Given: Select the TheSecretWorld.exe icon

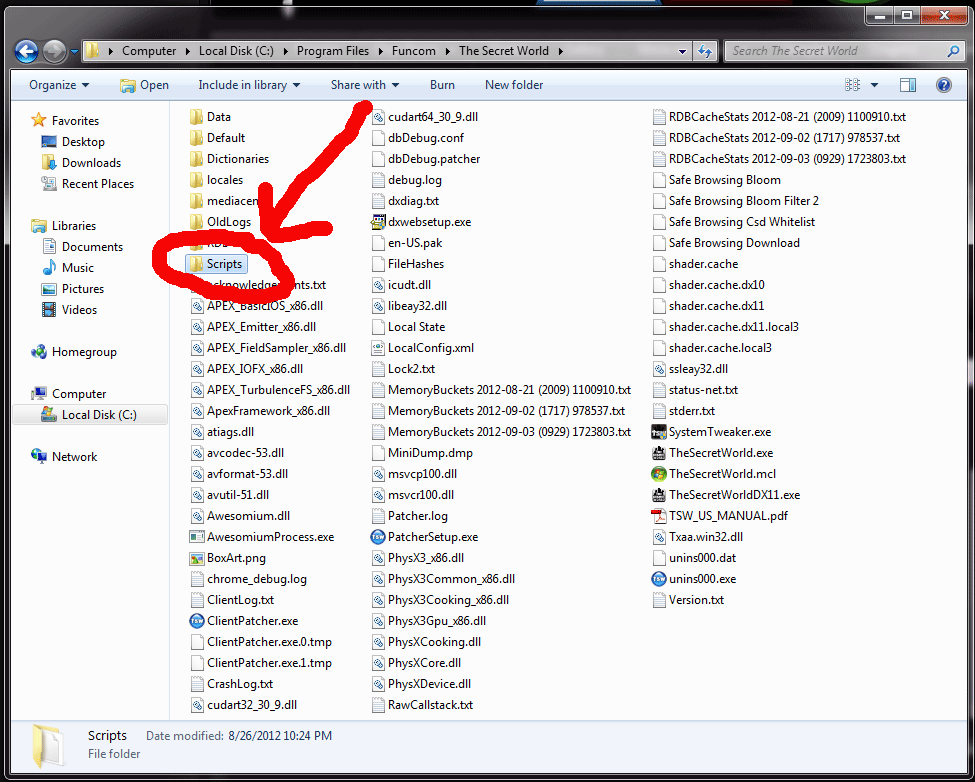Looking at the screenshot, I should tap(658, 453).
